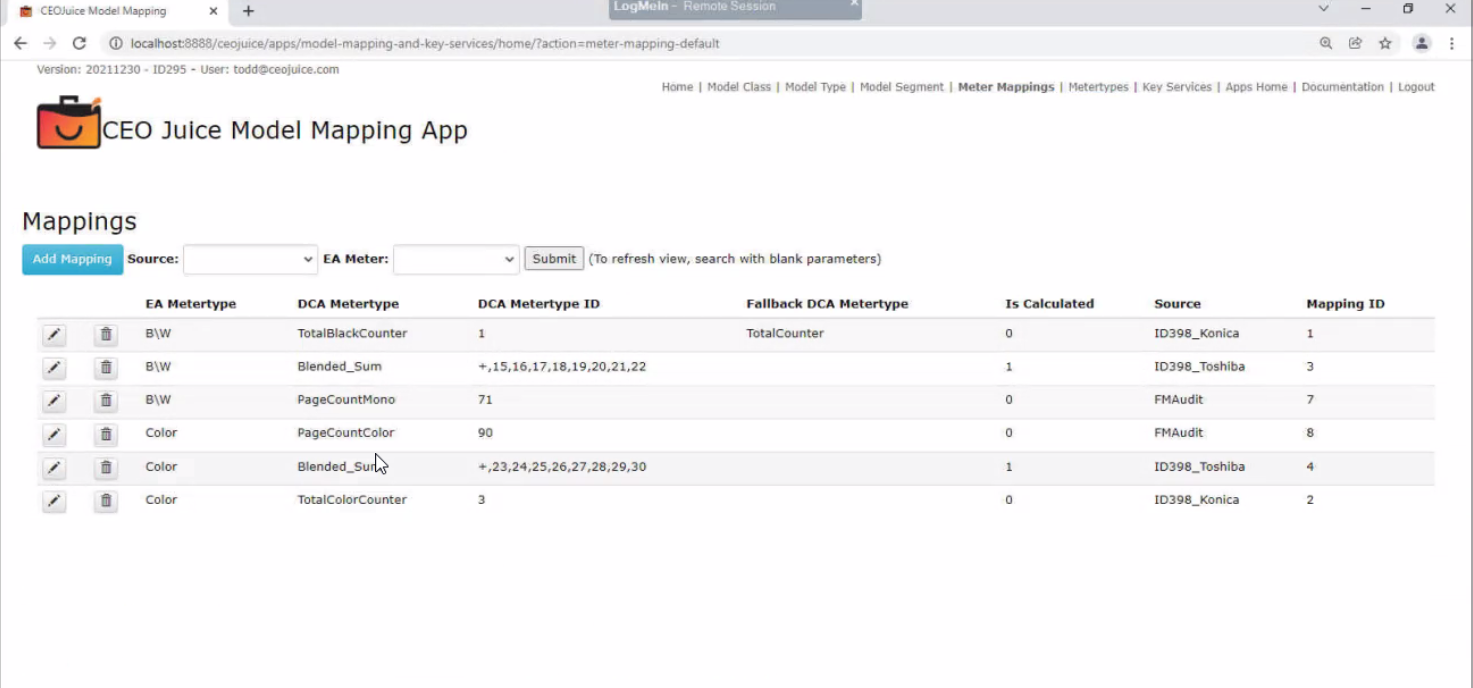Screen dimensions: 1473x688
Task: Click the address bar URL
Action: 424,43
